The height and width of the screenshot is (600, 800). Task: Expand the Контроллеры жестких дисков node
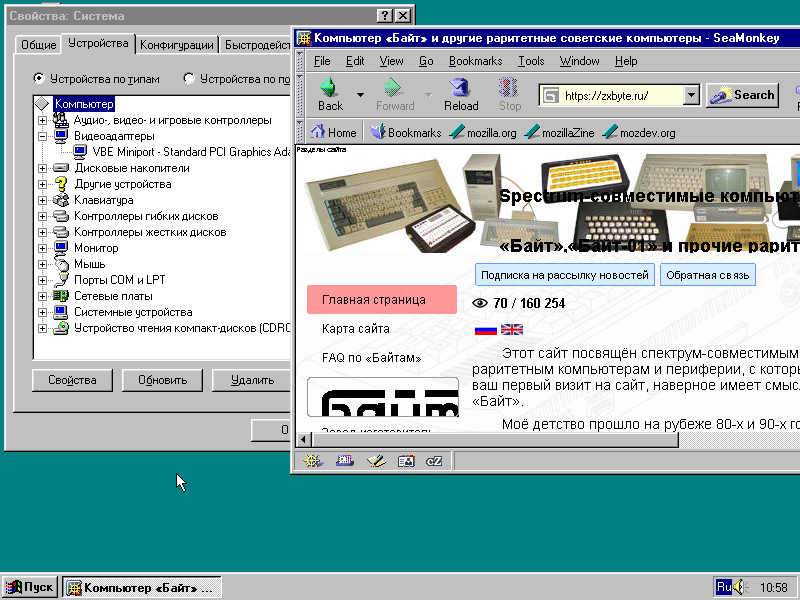click(42, 232)
